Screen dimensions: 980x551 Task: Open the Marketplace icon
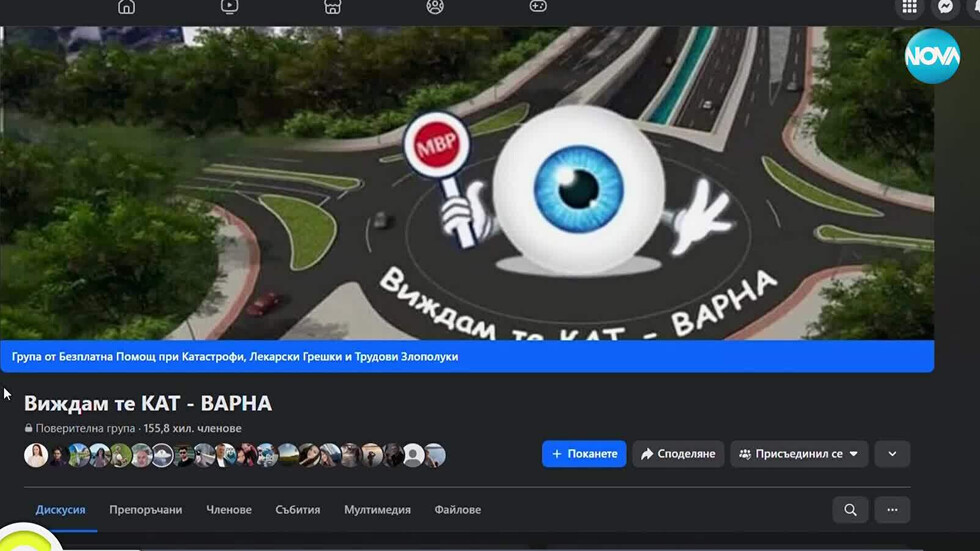pos(332,7)
